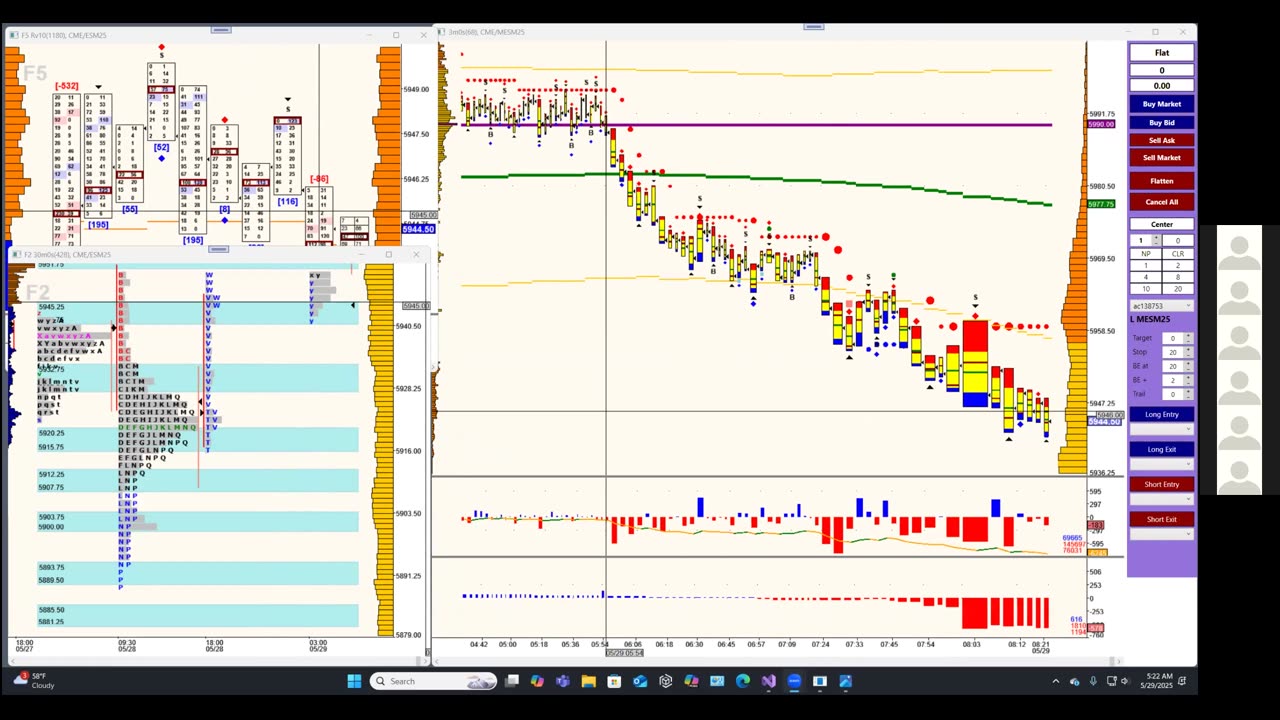Image resolution: width=1280 pixels, height=720 pixels.
Task: Open the dropdown under Short Exit
Action: (1161, 534)
